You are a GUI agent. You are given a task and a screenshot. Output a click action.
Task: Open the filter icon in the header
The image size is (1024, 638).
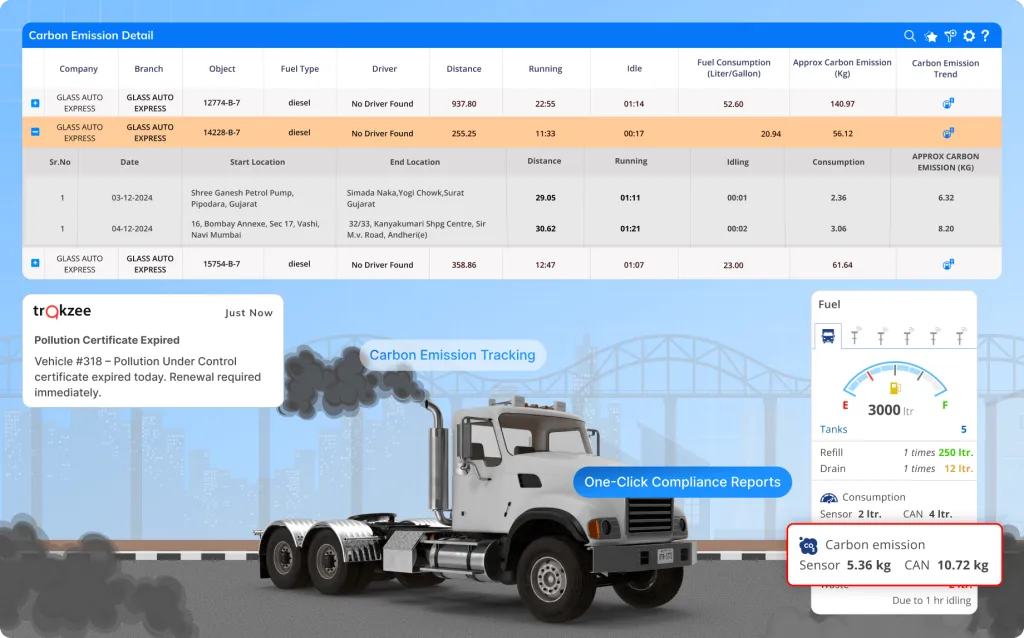(950, 36)
